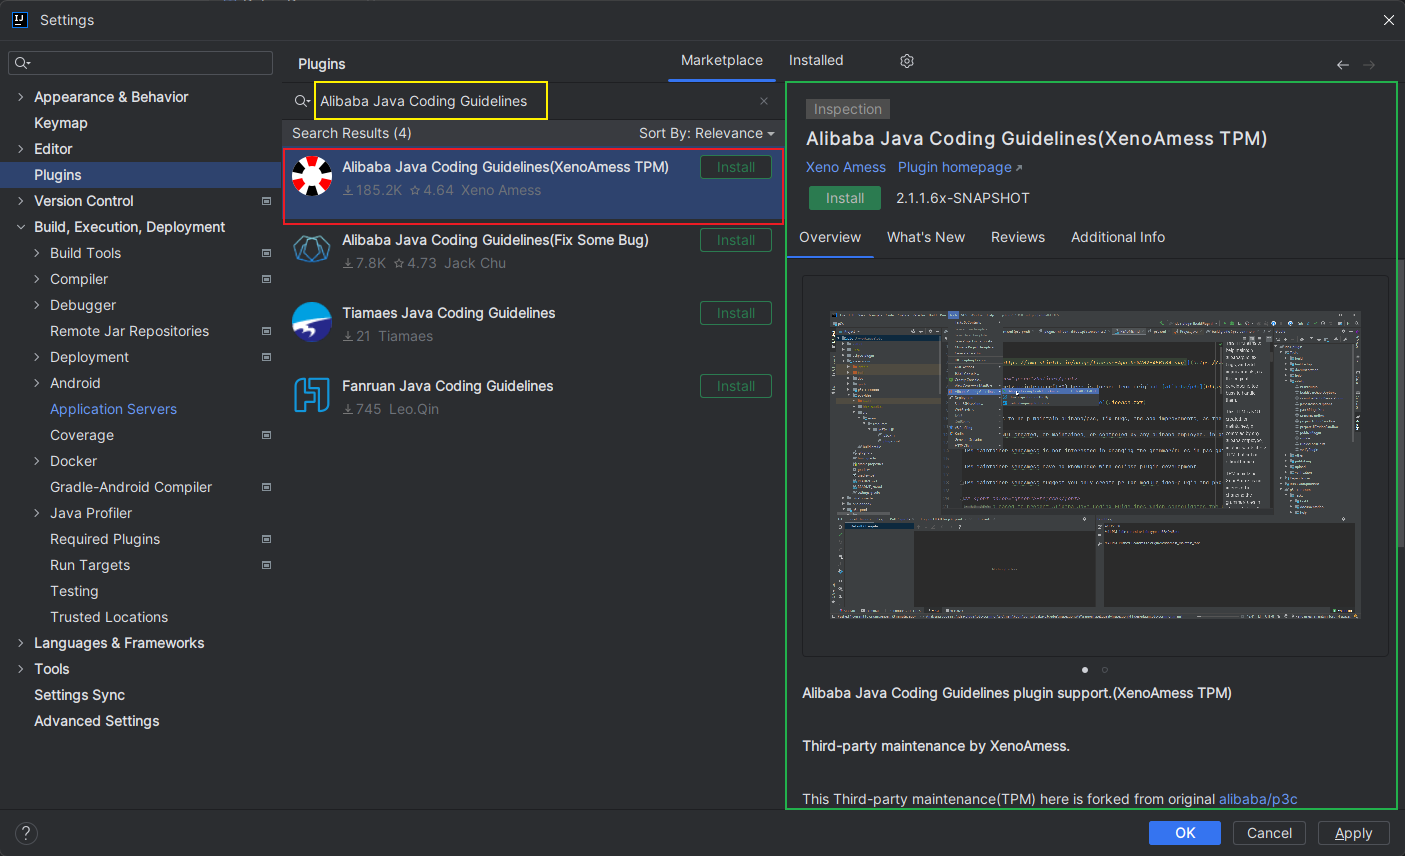Click project-level icon beside Coverage

[266, 435]
